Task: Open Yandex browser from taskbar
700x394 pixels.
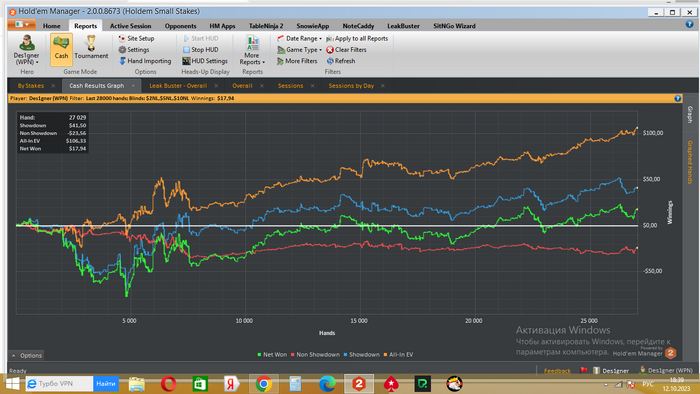Action: coord(231,384)
